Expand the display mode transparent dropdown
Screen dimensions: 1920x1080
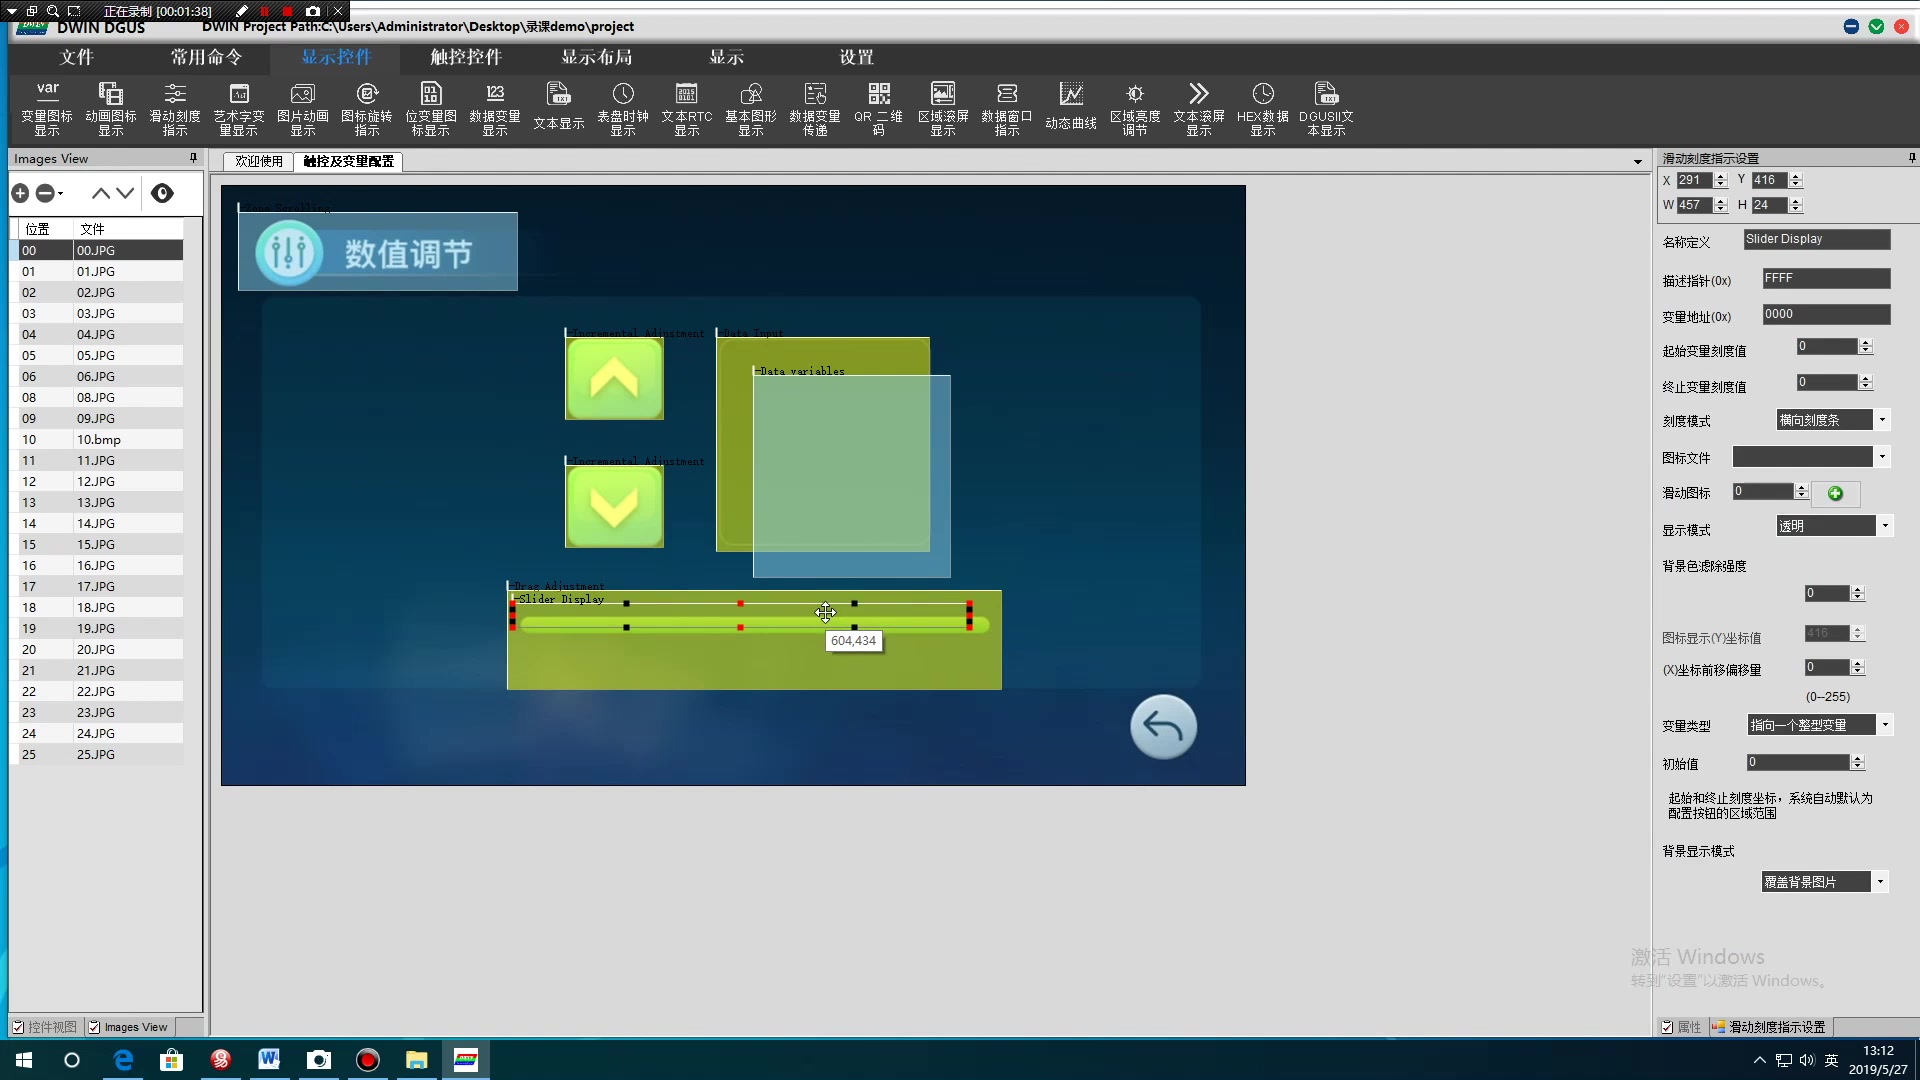point(1885,526)
